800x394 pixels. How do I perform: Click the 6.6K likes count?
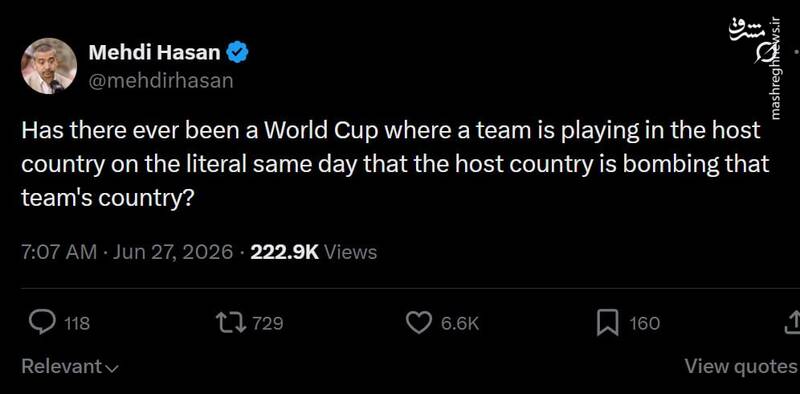[x=460, y=324]
